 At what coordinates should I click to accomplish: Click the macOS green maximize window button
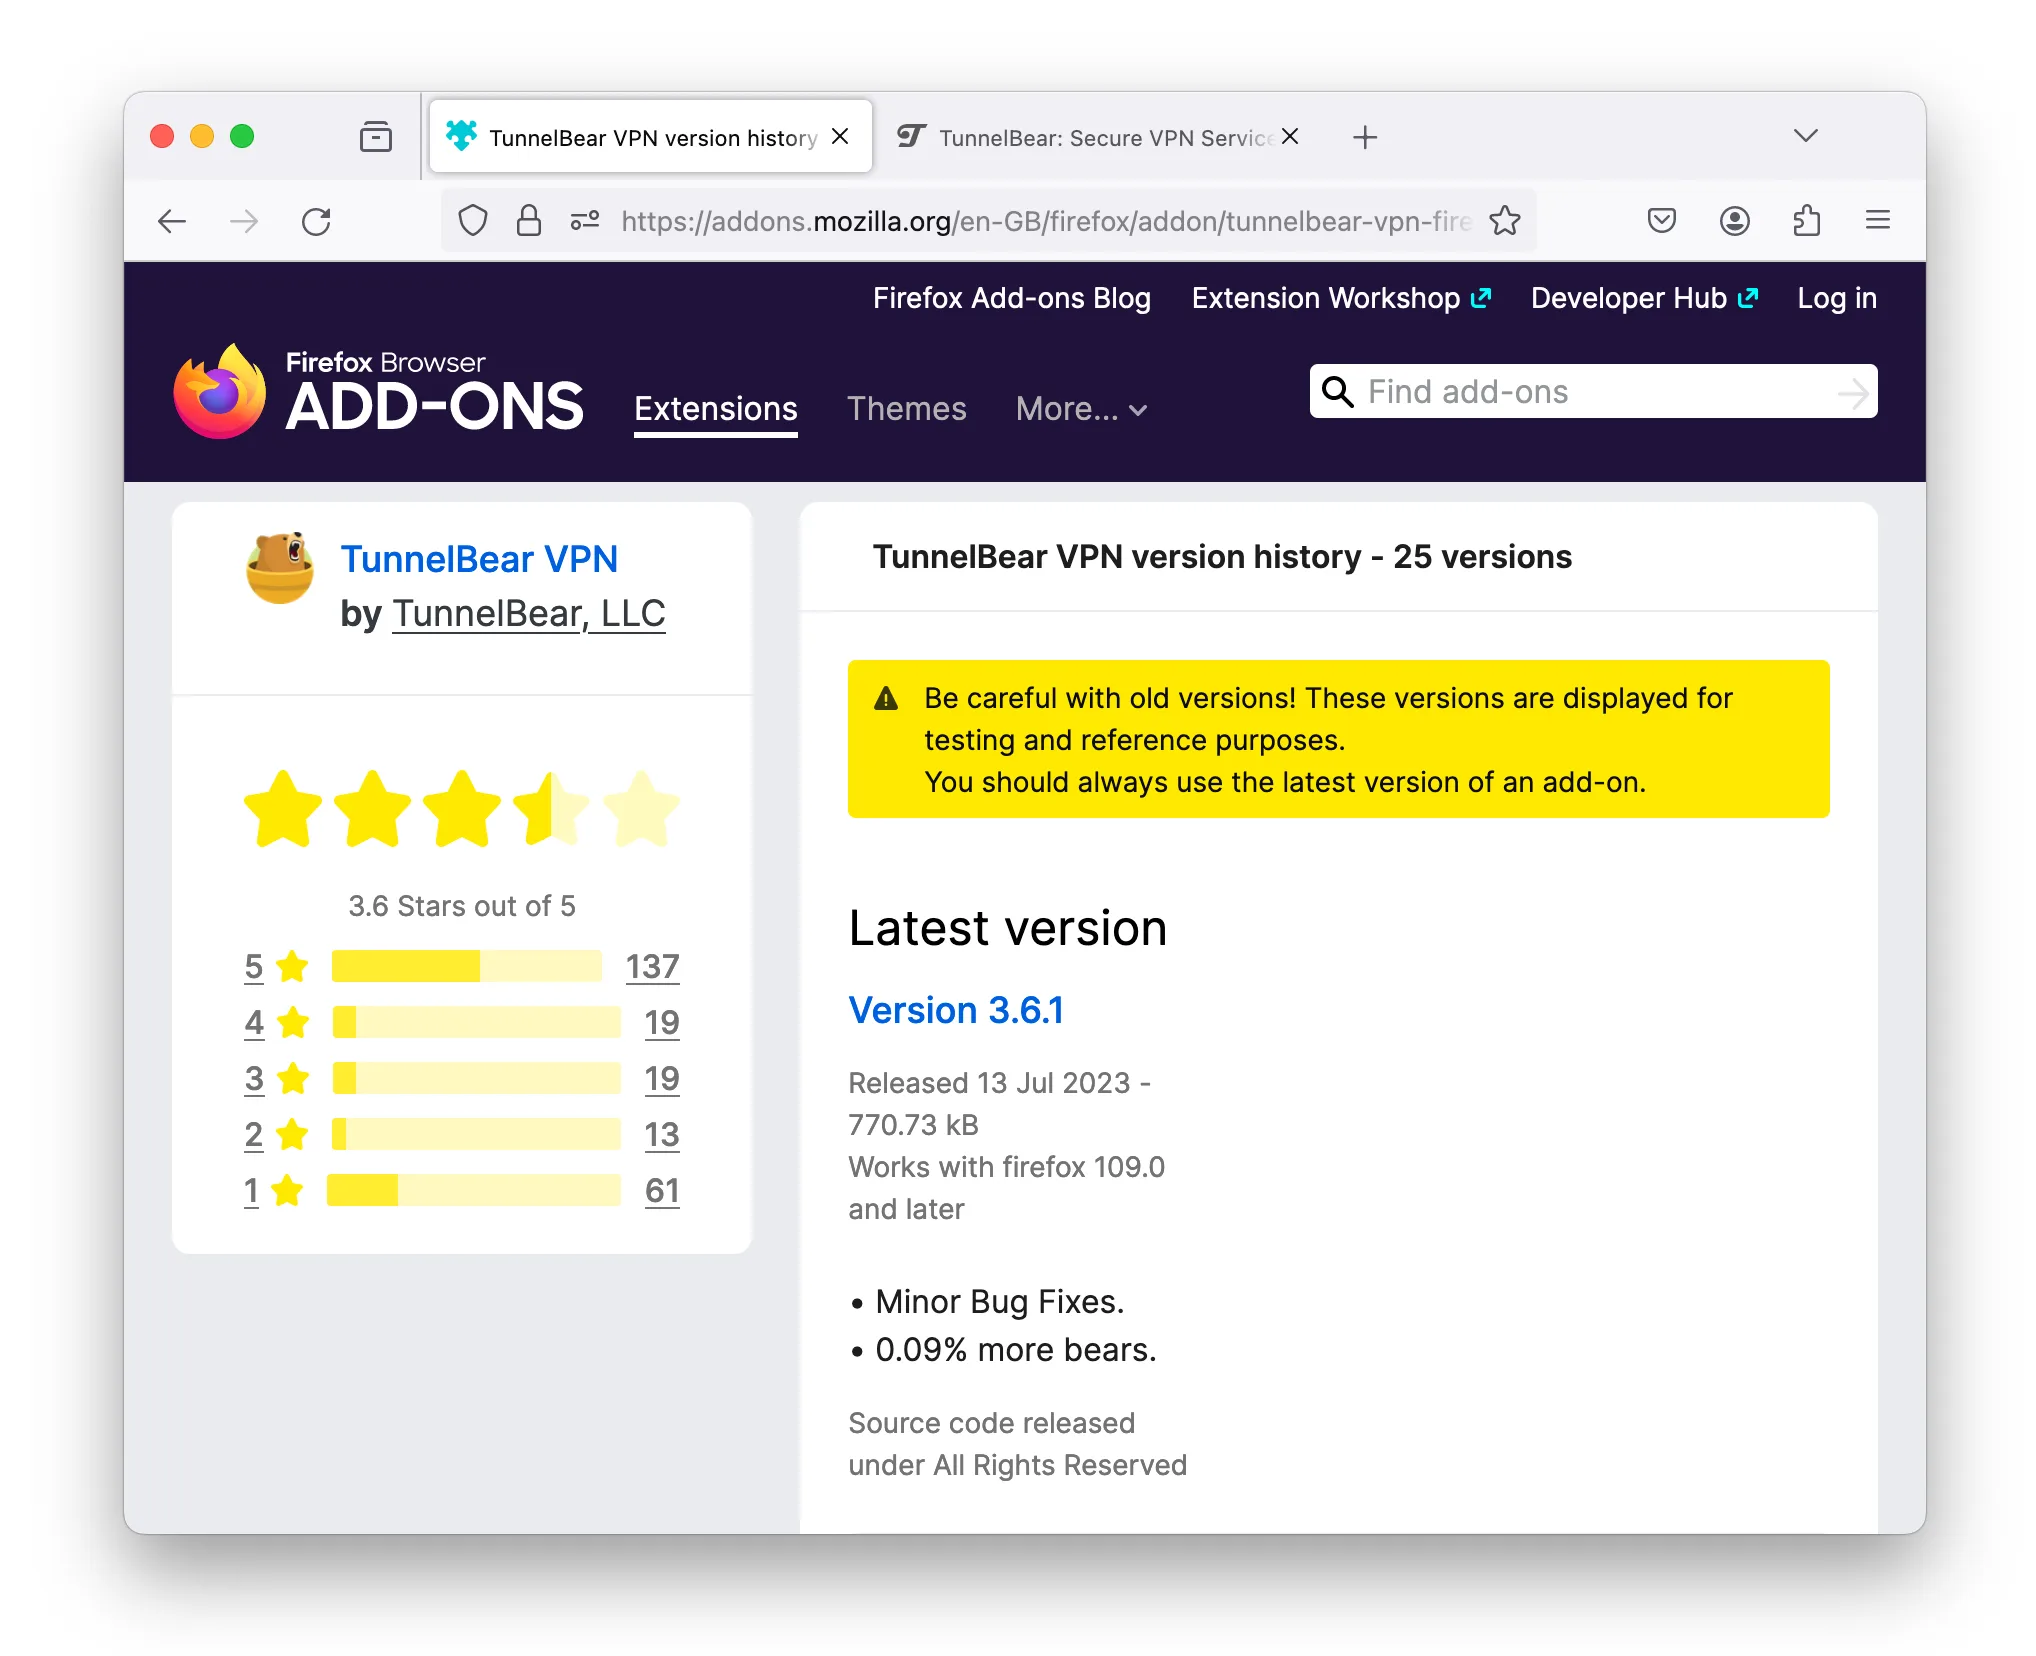[242, 136]
